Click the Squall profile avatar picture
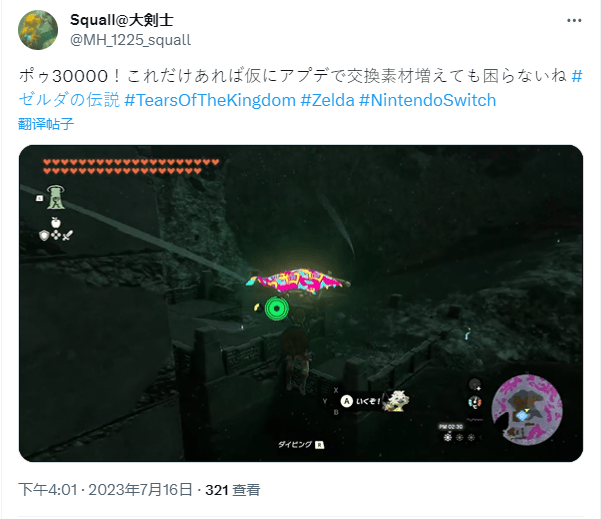The width and height of the screenshot is (601, 519). click(38, 30)
